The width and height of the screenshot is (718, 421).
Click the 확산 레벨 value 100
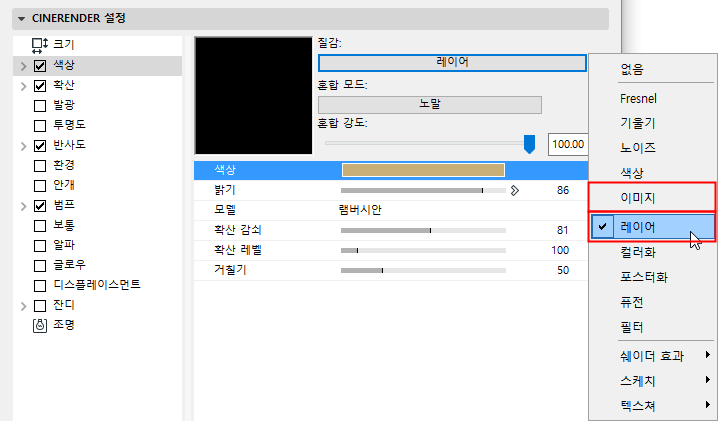(x=560, y=250)
